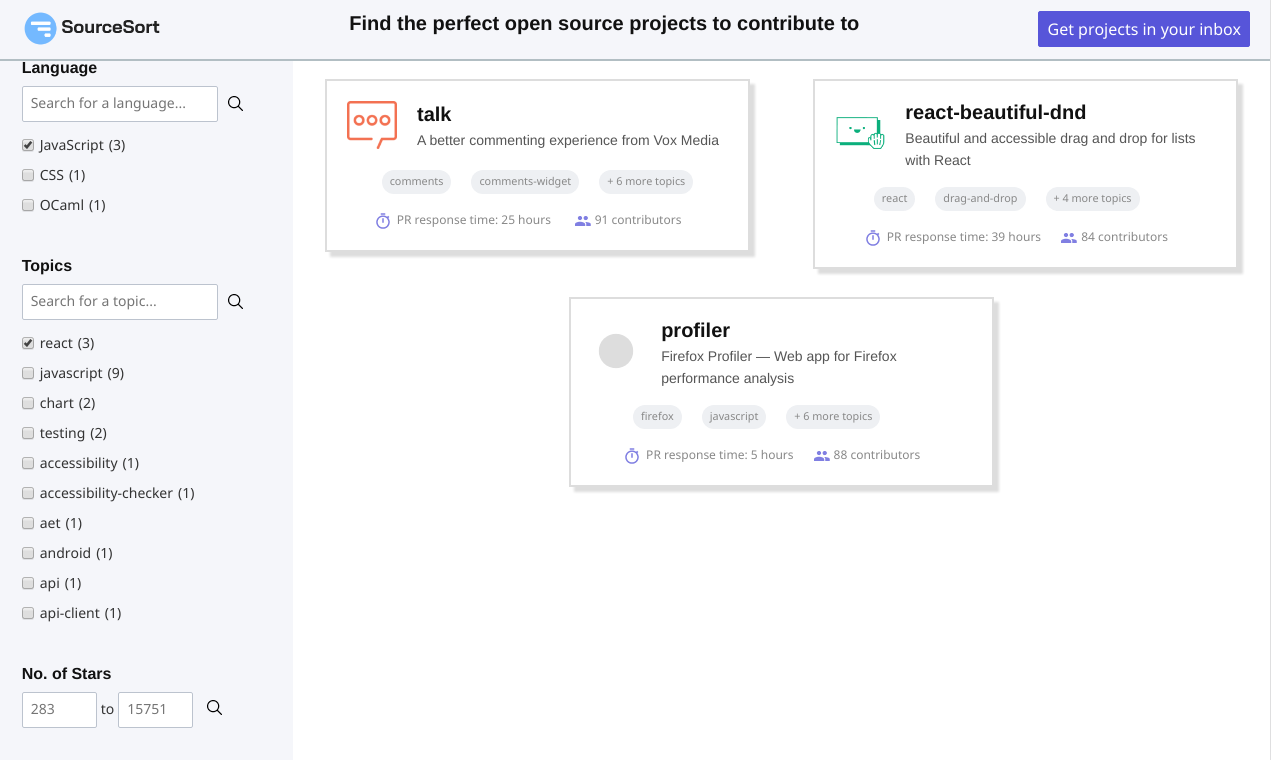The width and height of the screenshot is (1271, 760).
Task: Uncheck the JavaScript language filter
Action: click(x=28, y=145)
